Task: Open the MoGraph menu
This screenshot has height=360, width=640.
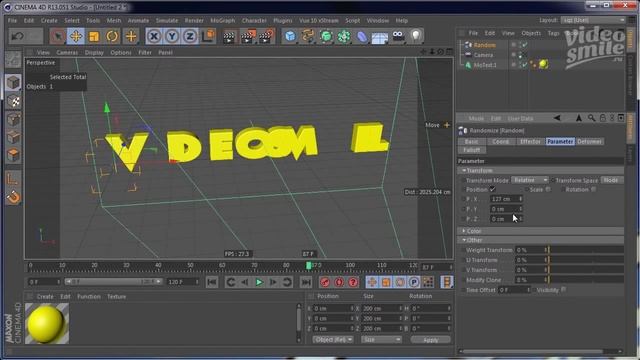Action: click(223, 20)
